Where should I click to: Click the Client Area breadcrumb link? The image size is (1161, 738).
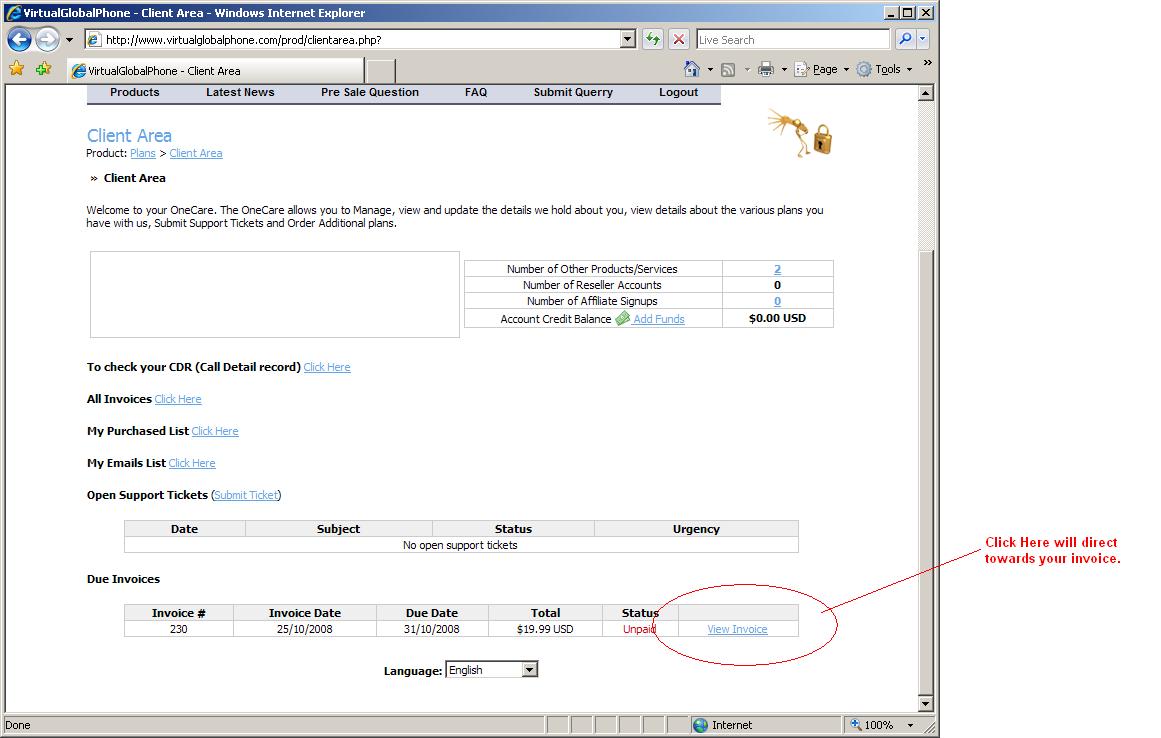coord(195,153)
